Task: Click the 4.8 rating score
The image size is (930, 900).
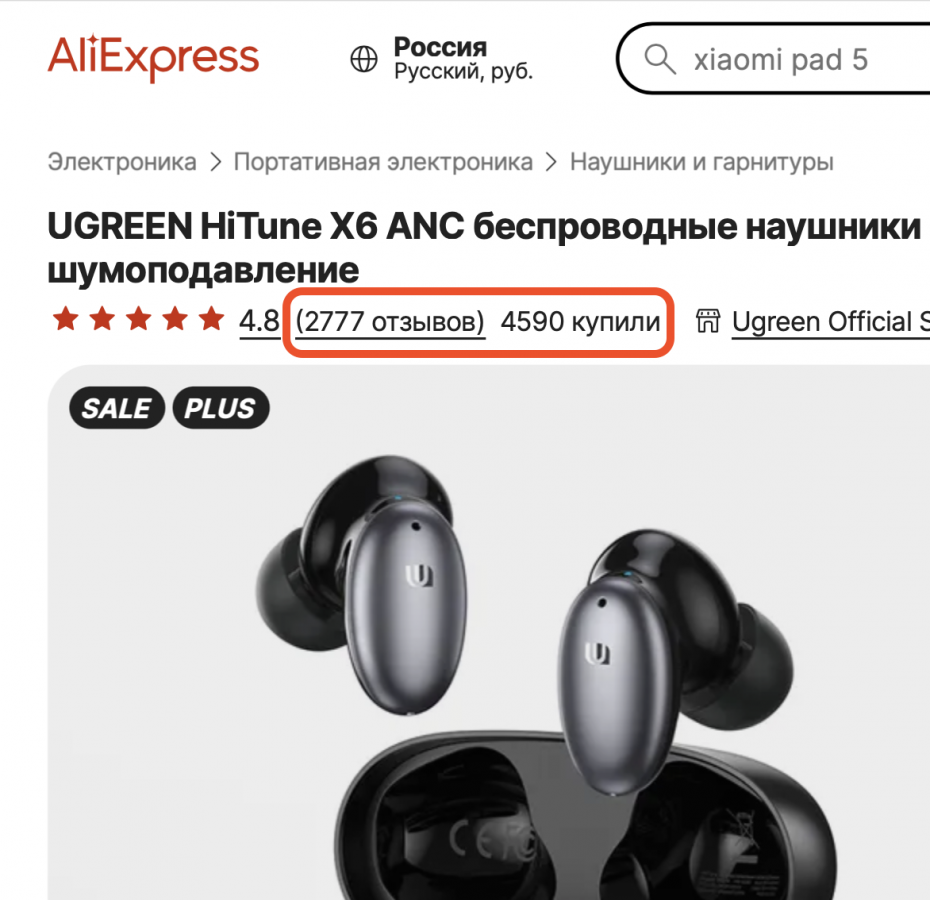Action: tap(259, 322)
